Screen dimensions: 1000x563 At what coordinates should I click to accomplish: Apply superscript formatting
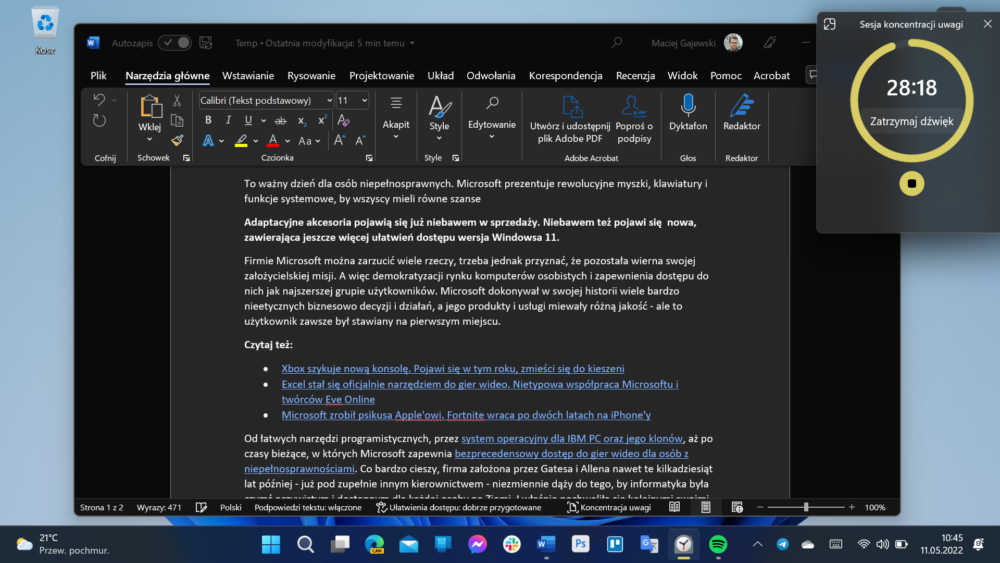pos(322,120)
